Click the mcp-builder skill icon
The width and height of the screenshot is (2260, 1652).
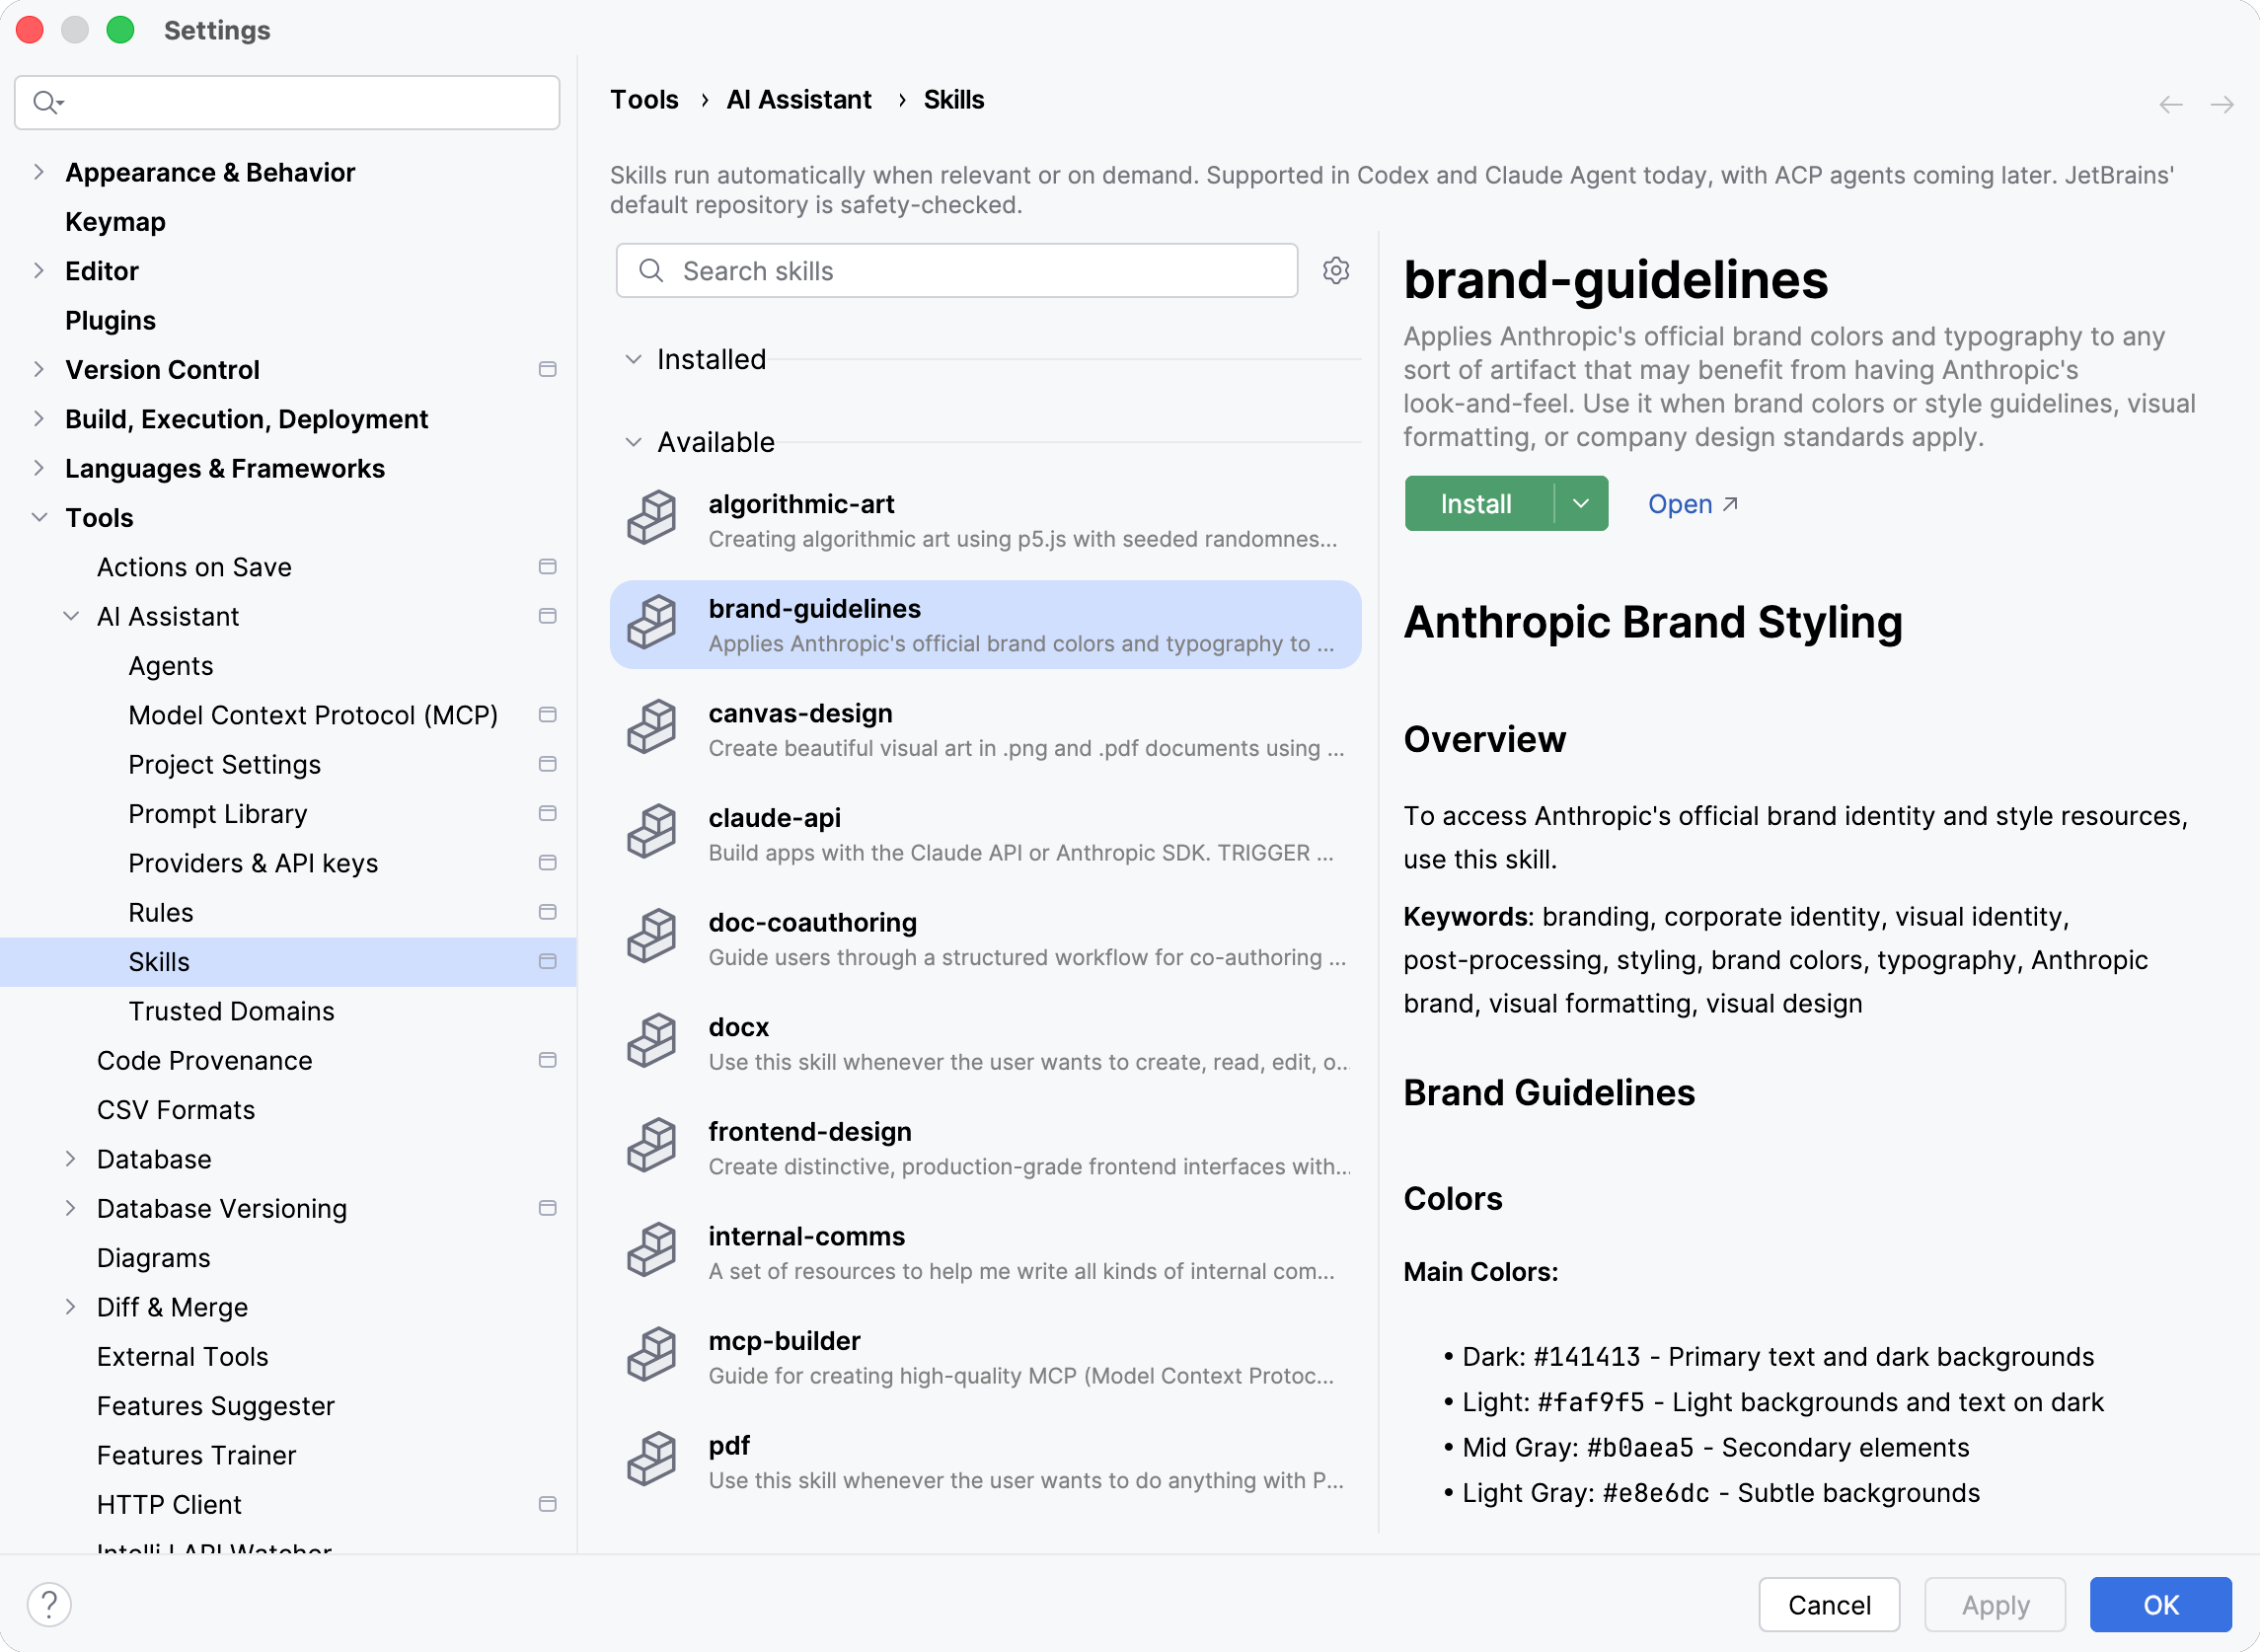pos(652,1355)
